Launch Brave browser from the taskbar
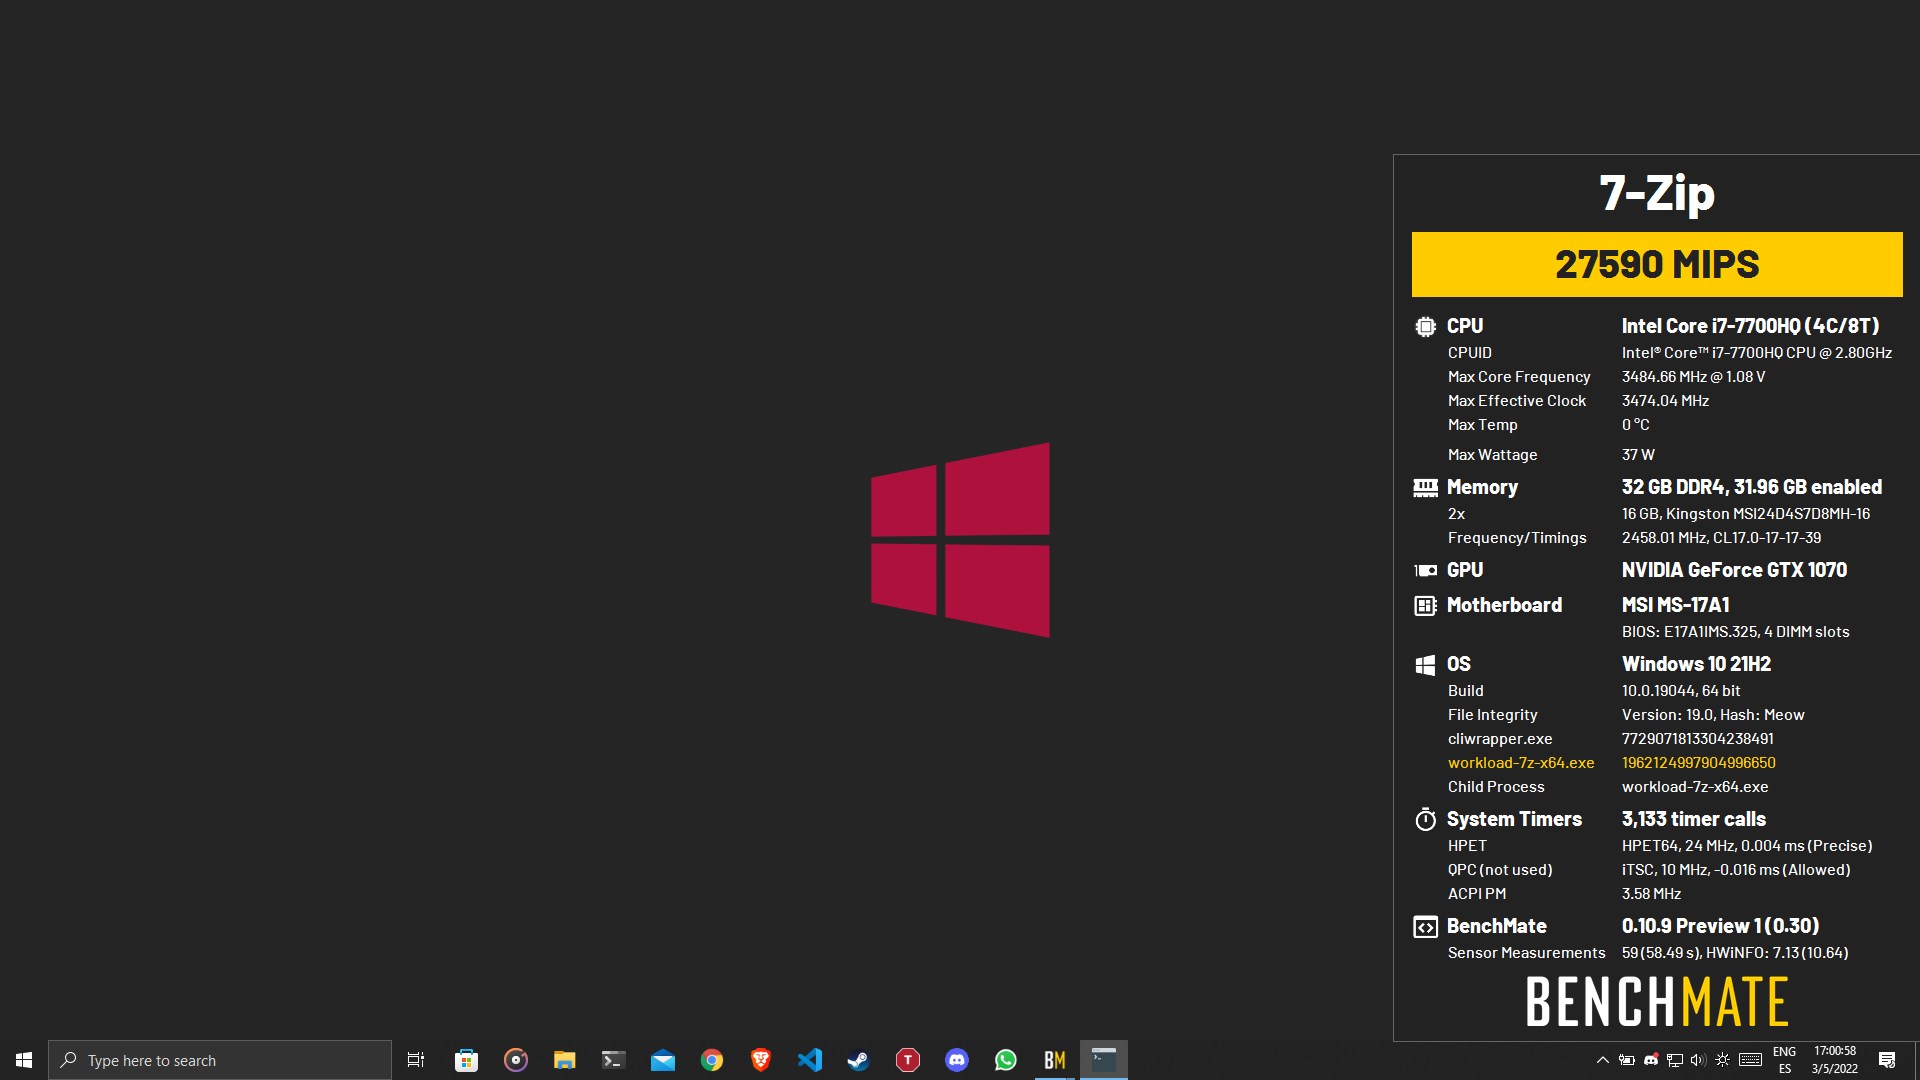This screenshot has height=1080, width=1920. (x=760, y=1060)
